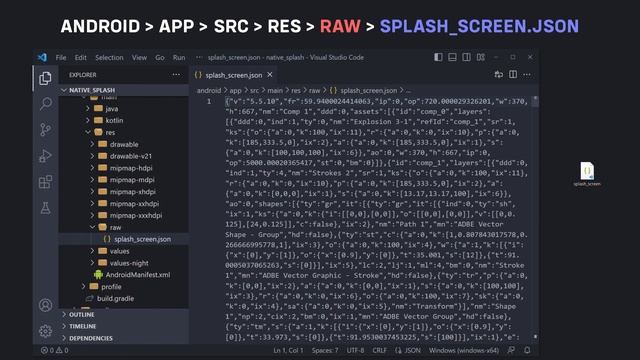The image size is (640, 360).
Task: Open the overflow menu ellipsis in menu bar
Action: (x=199, y=58)
